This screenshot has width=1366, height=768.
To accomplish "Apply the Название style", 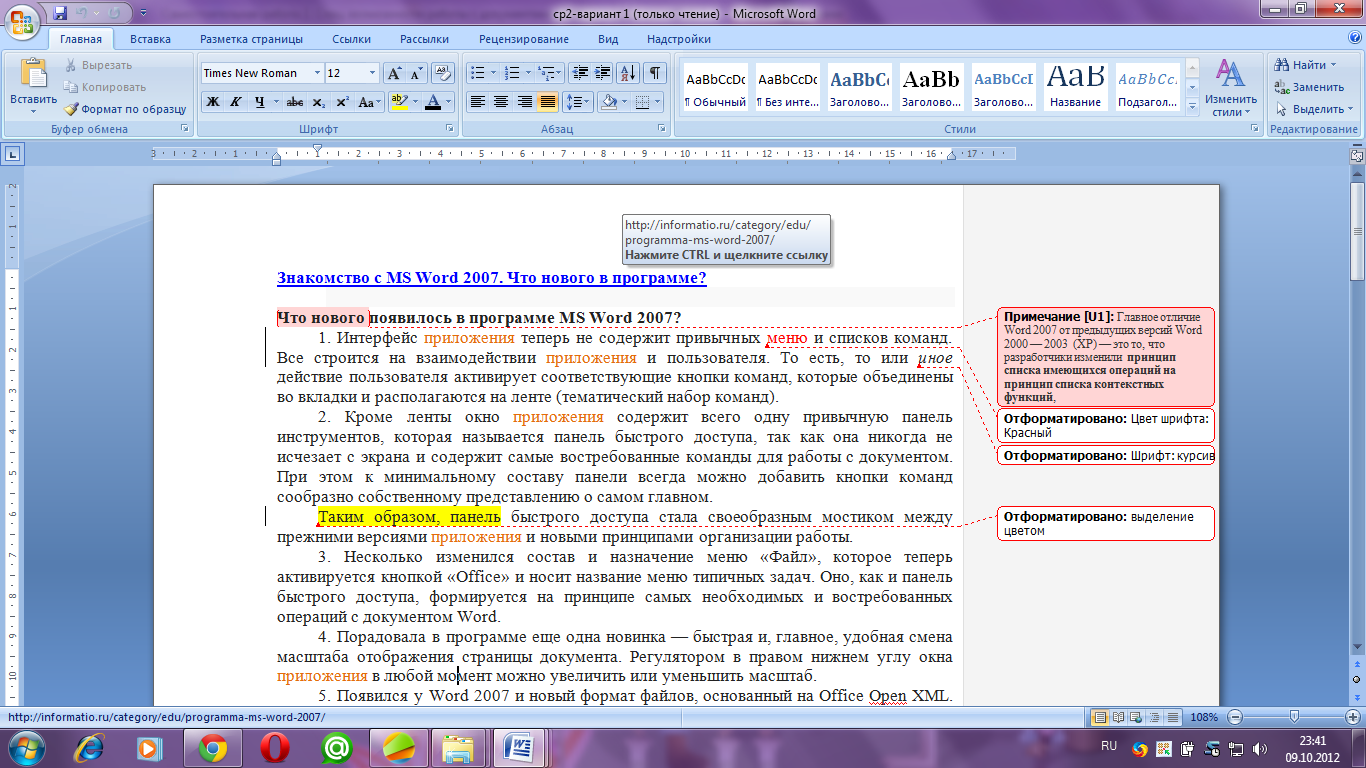I will pyautogui.click(x=1076, y=88).
